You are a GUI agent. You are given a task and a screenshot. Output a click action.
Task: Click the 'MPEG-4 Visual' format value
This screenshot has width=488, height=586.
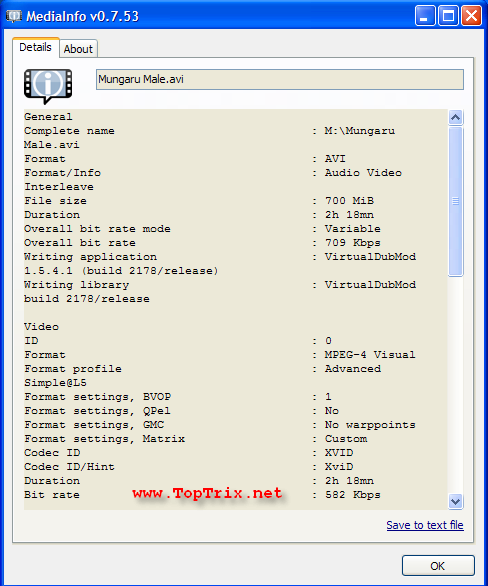coord(370,355)
